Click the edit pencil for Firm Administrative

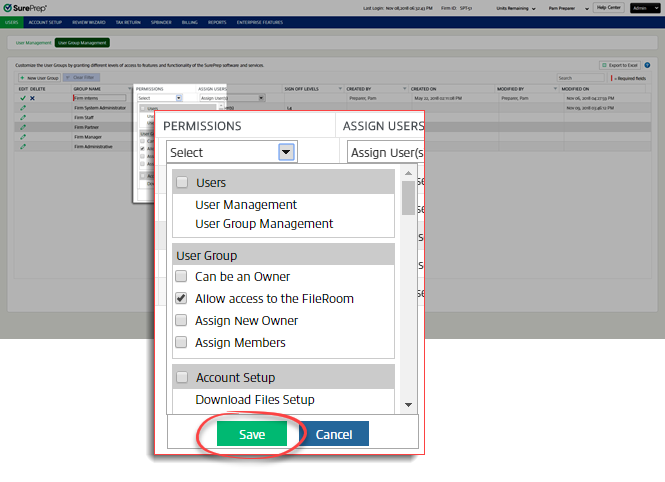22,146
